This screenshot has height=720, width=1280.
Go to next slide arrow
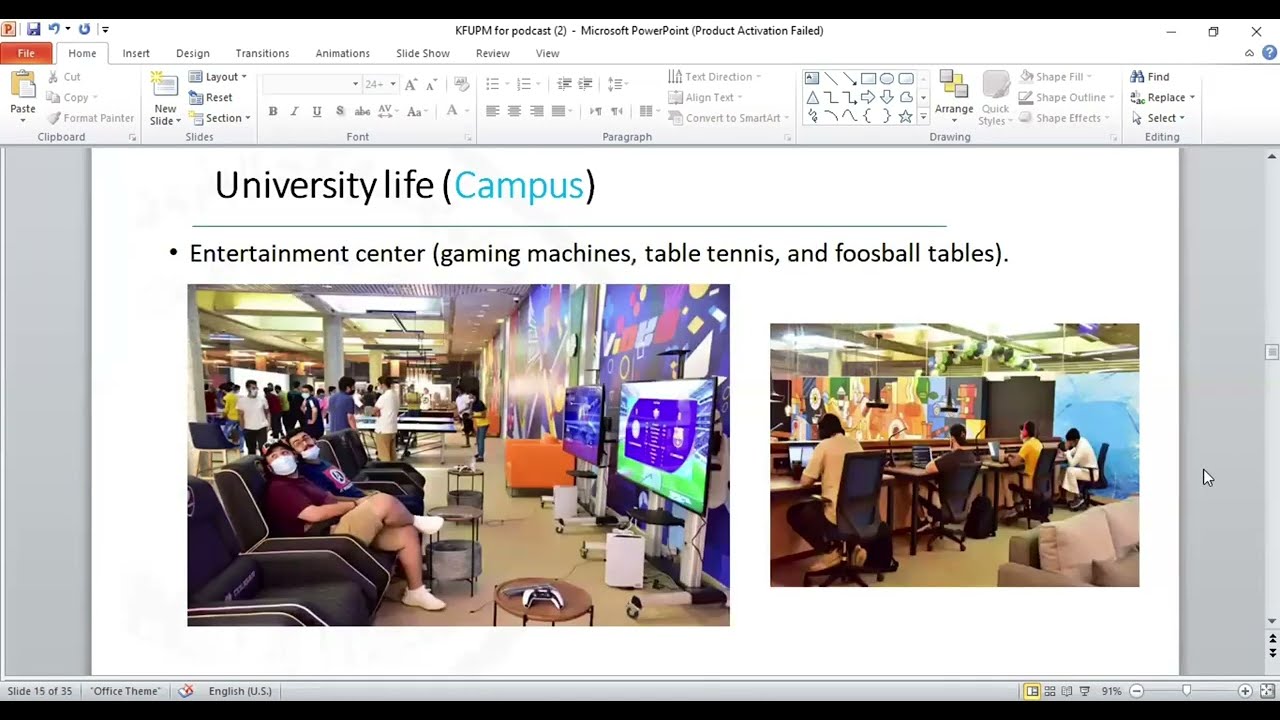(x=1272, y=653)
